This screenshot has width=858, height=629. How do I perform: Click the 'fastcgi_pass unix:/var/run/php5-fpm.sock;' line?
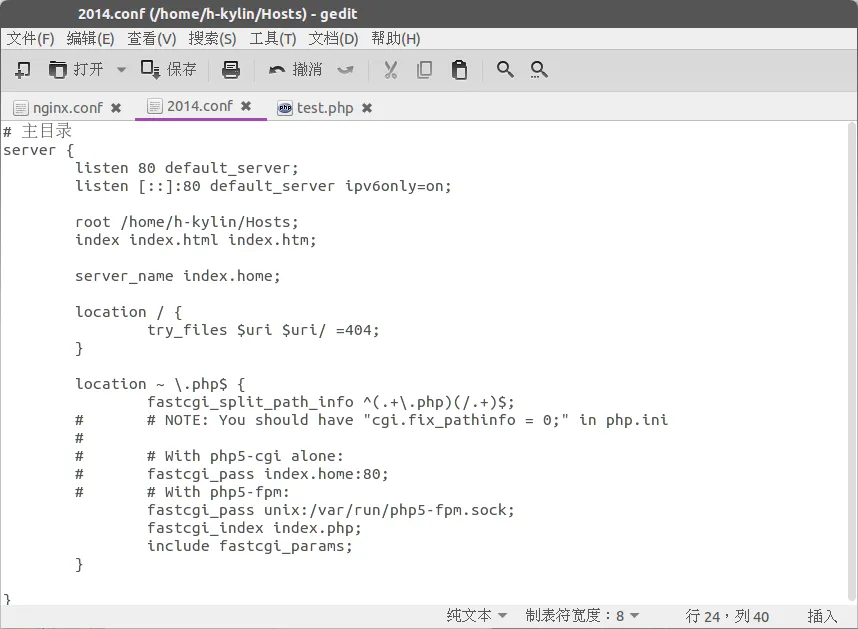(x=331, y=510)
